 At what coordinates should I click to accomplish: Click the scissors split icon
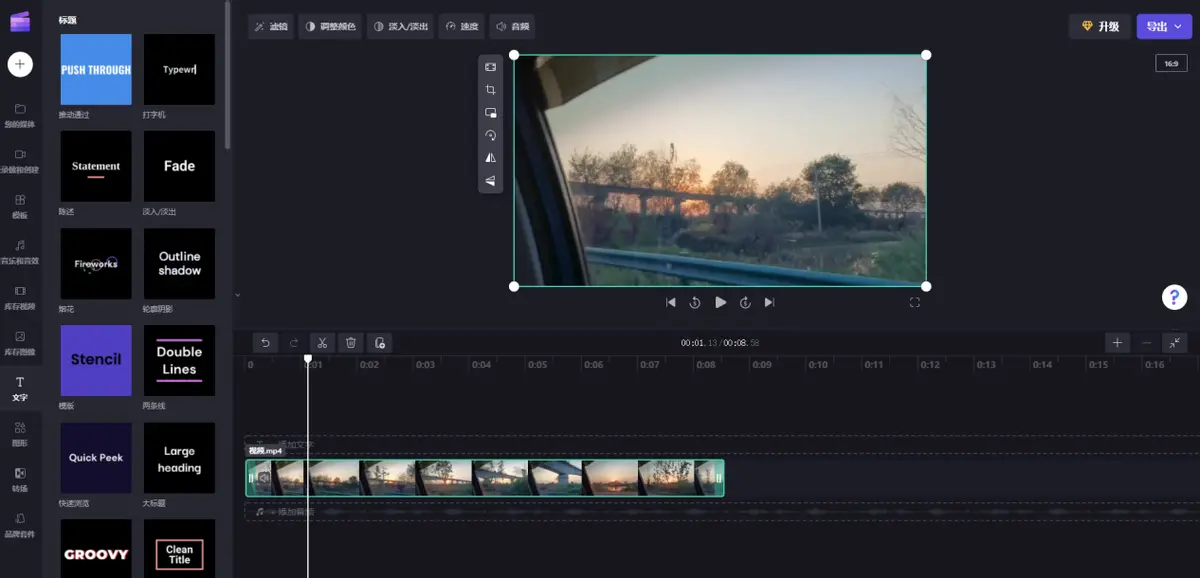(x=322, y=343)
